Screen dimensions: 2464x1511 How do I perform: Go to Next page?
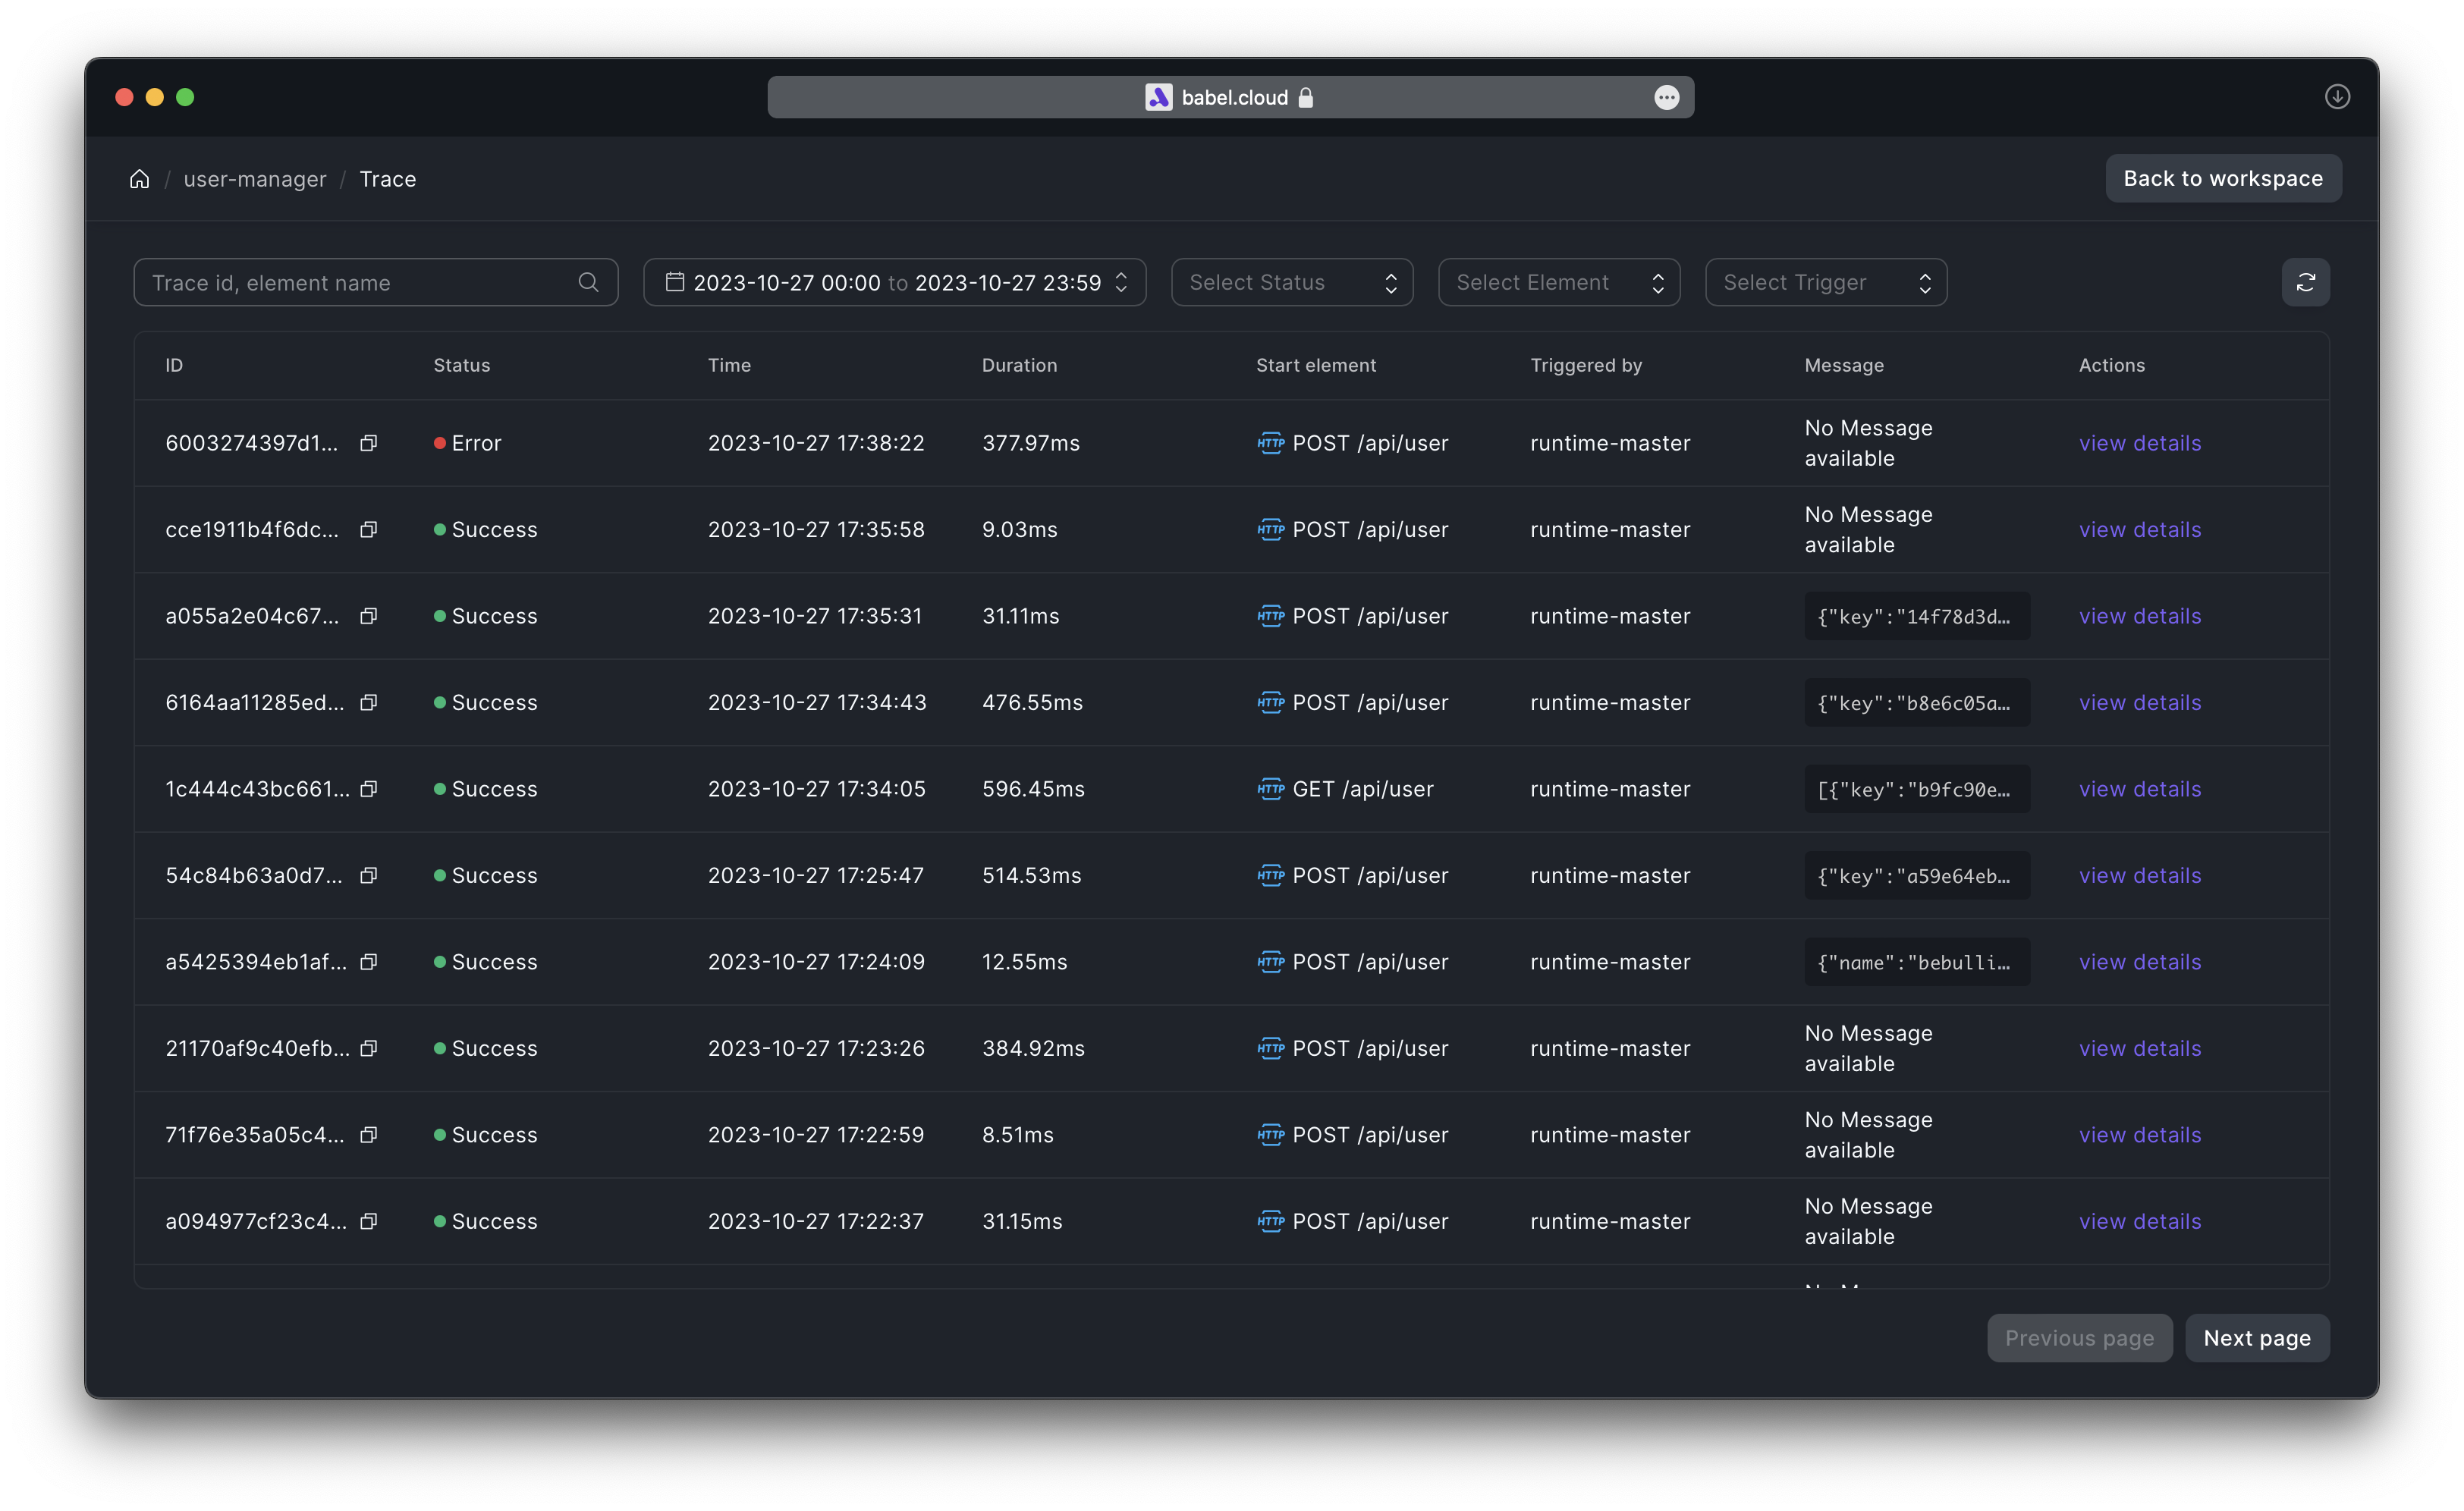(2256, 1338)
